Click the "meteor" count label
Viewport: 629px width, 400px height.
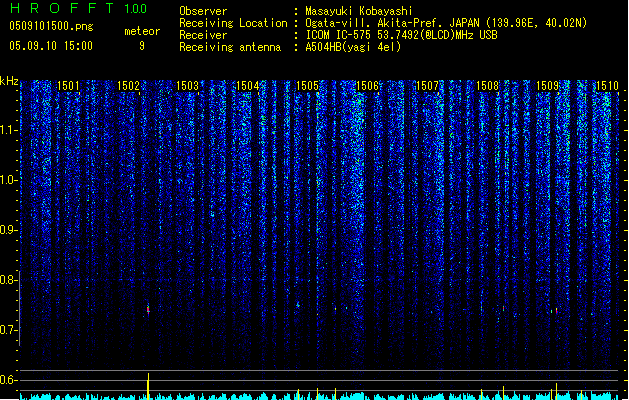coord(142,31)
